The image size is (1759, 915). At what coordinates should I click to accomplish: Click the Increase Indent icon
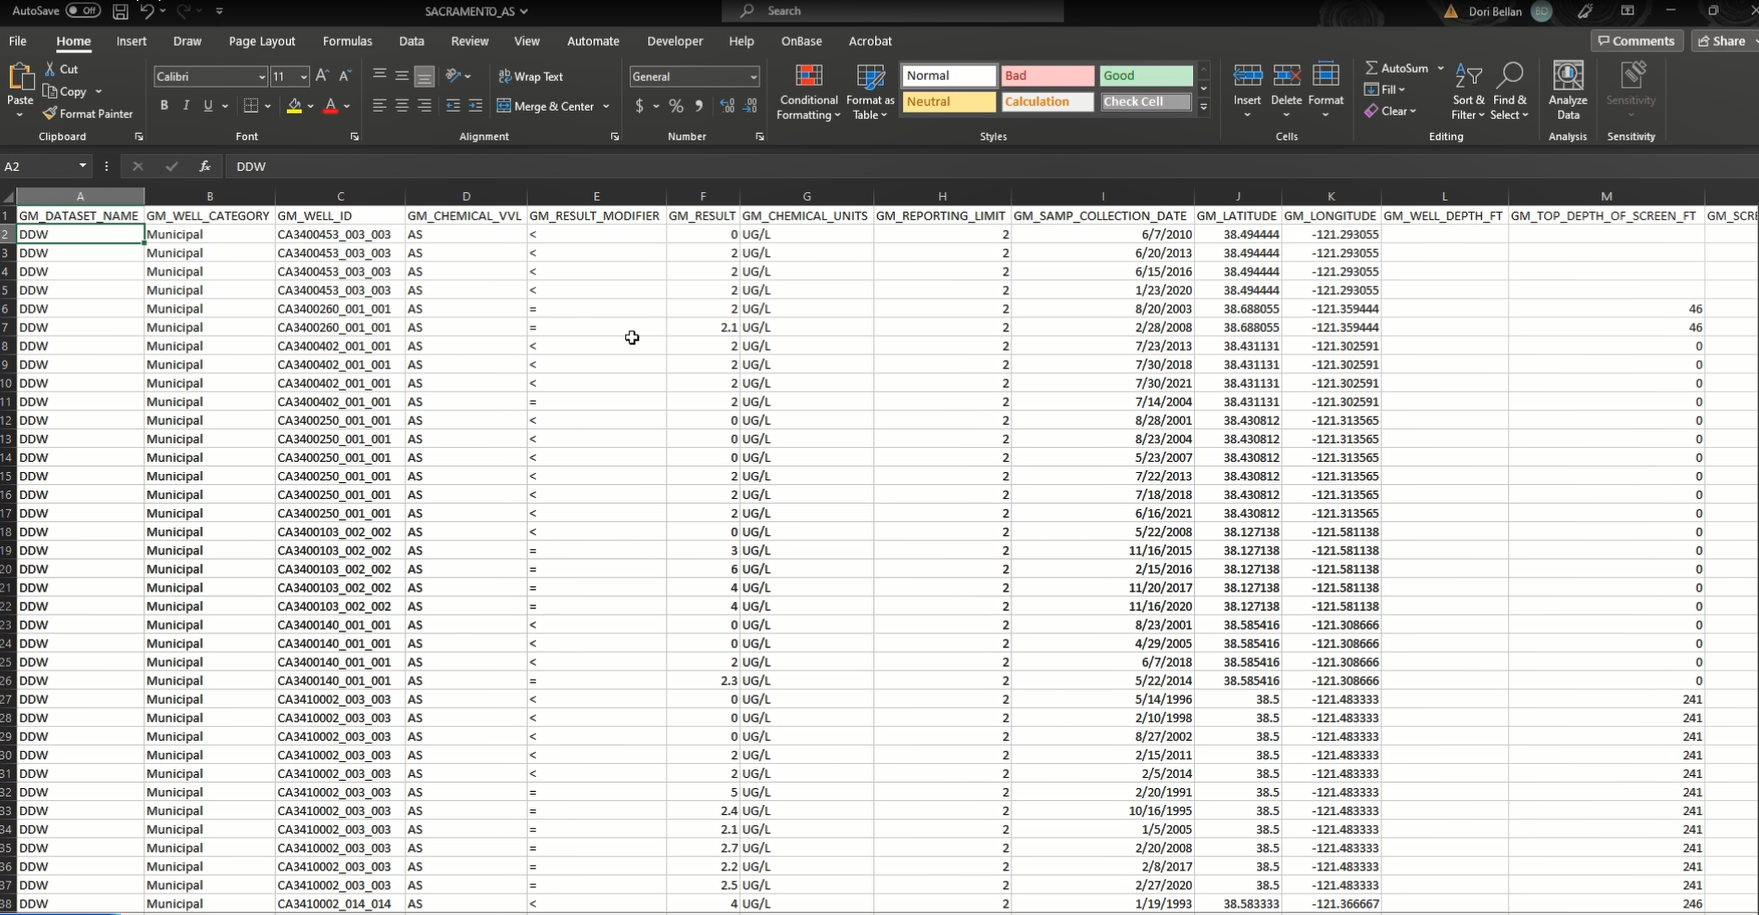tap(476, 106)
